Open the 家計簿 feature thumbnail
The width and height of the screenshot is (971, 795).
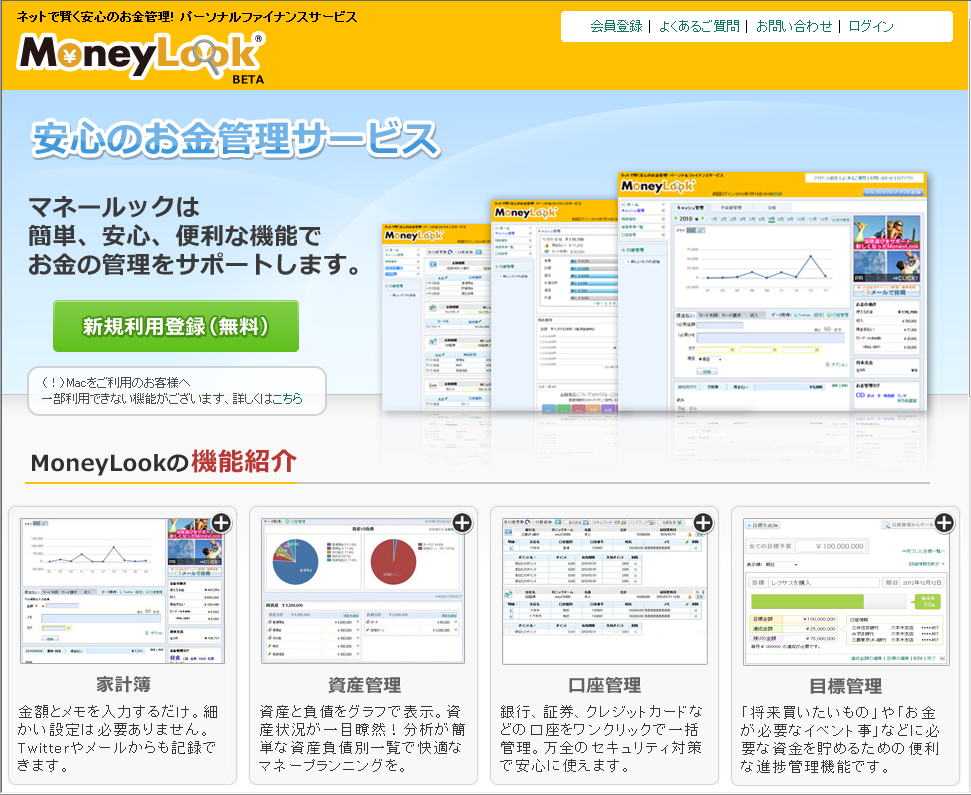coord(123,591)
